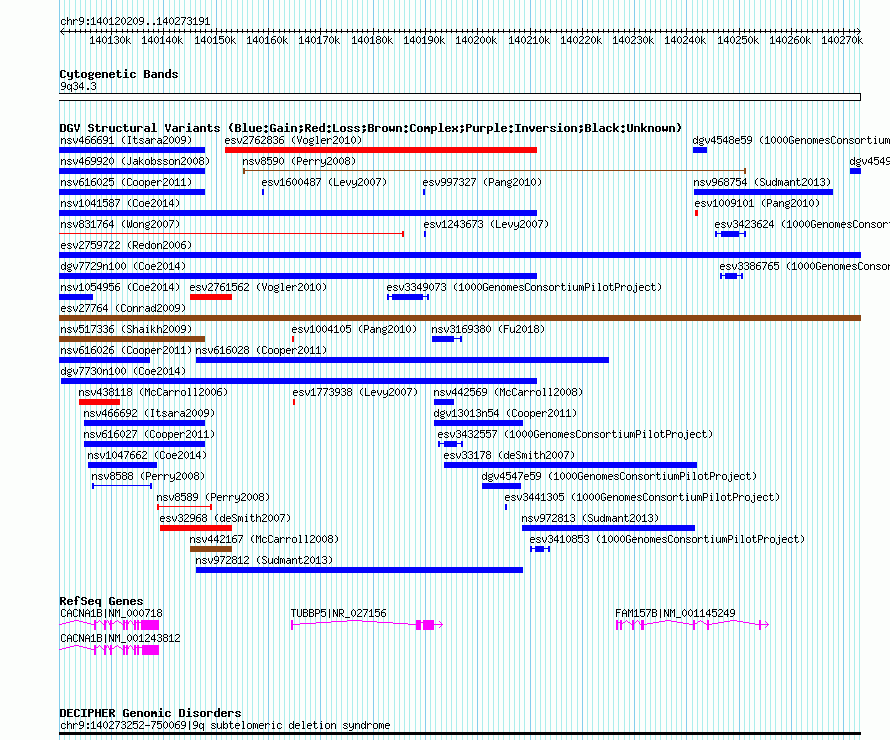The image size is (890, 740).
Task: Open nsv442167 (McCarroll2008) variant
Action: (x=264, y=539)
